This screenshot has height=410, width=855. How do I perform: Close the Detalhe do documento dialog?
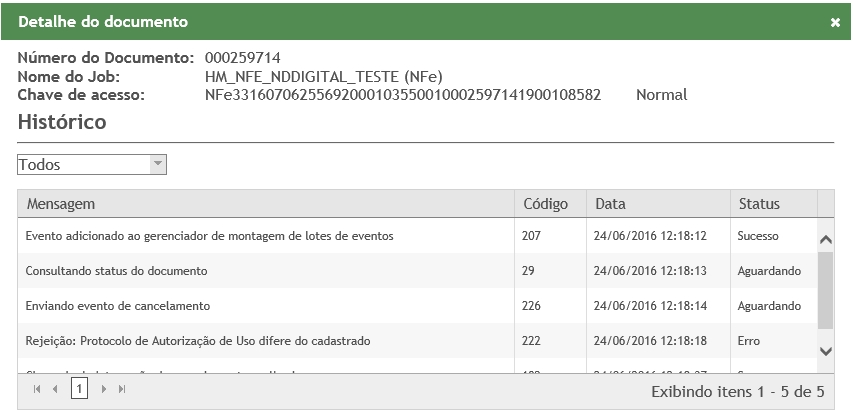coord(835,22)
